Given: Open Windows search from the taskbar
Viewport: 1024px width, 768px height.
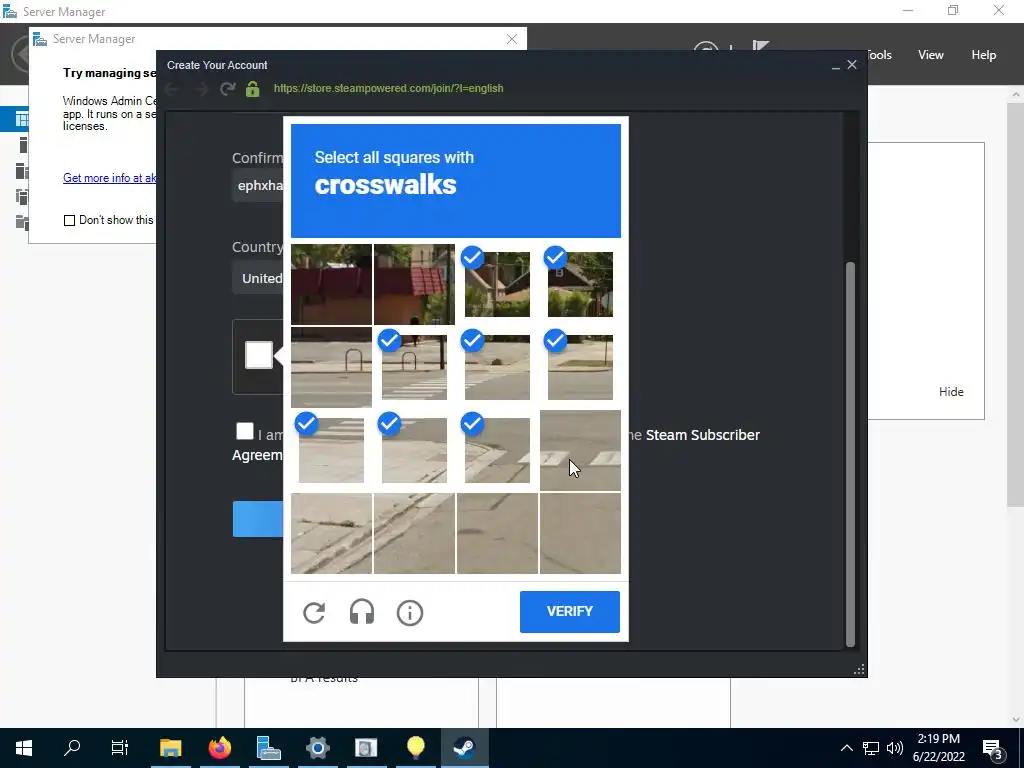Looking at the screenshot, I should coord(72,748).
